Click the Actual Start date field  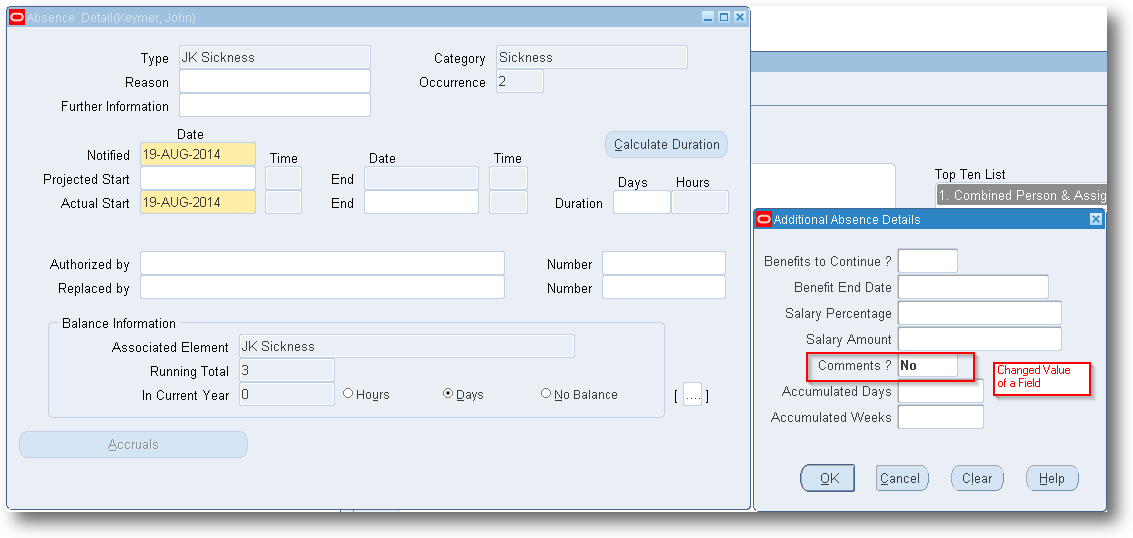pyautogui.click(x=198, y=202)
